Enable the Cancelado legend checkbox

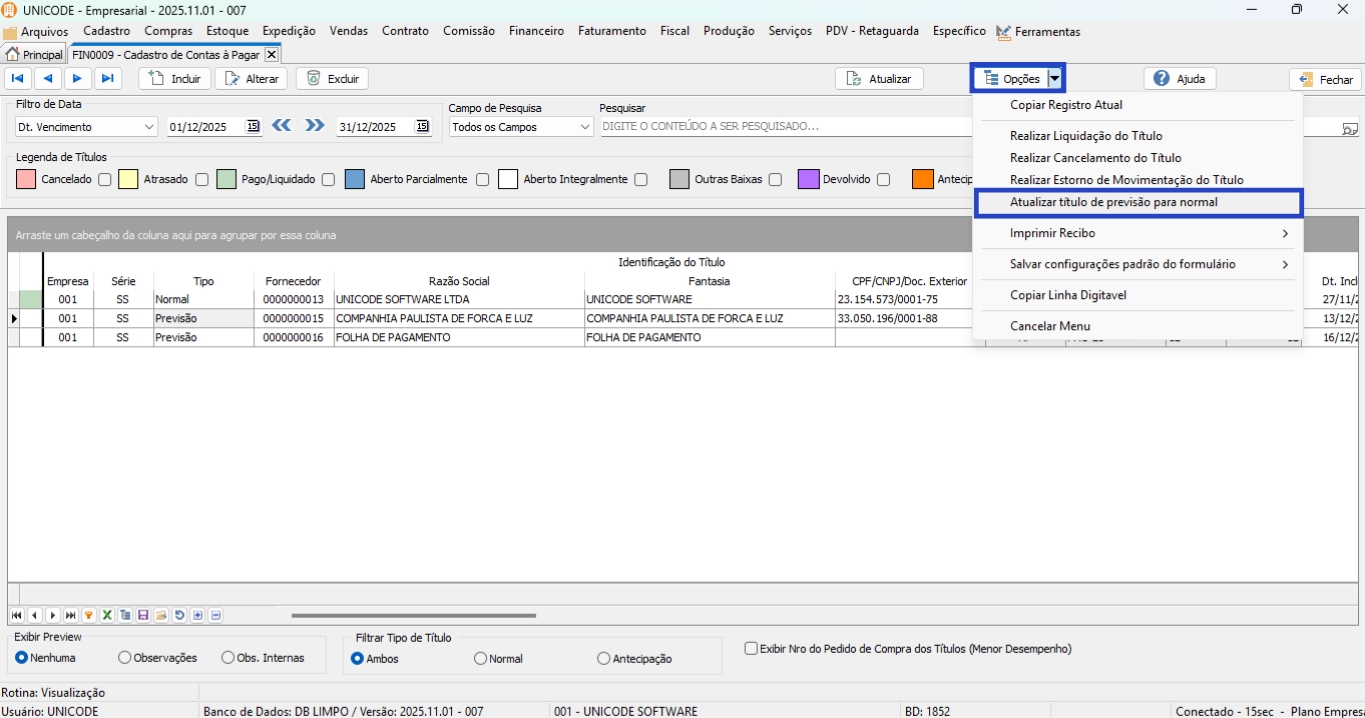104,180
